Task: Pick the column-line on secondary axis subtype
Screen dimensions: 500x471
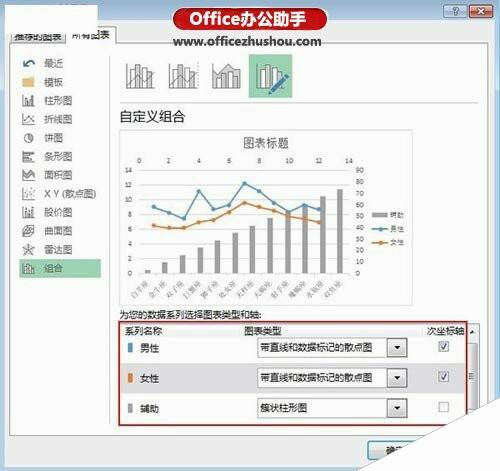Action: (183, 76)
